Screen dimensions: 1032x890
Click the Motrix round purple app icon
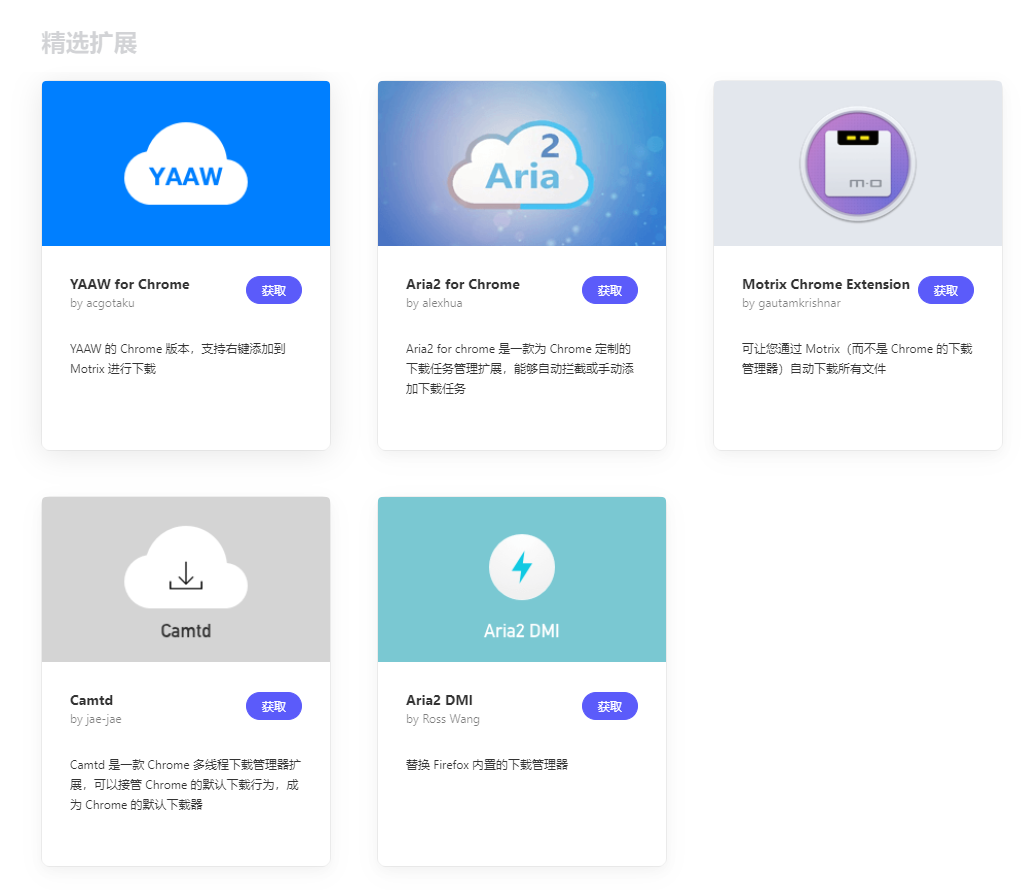(x=858, y=163)
